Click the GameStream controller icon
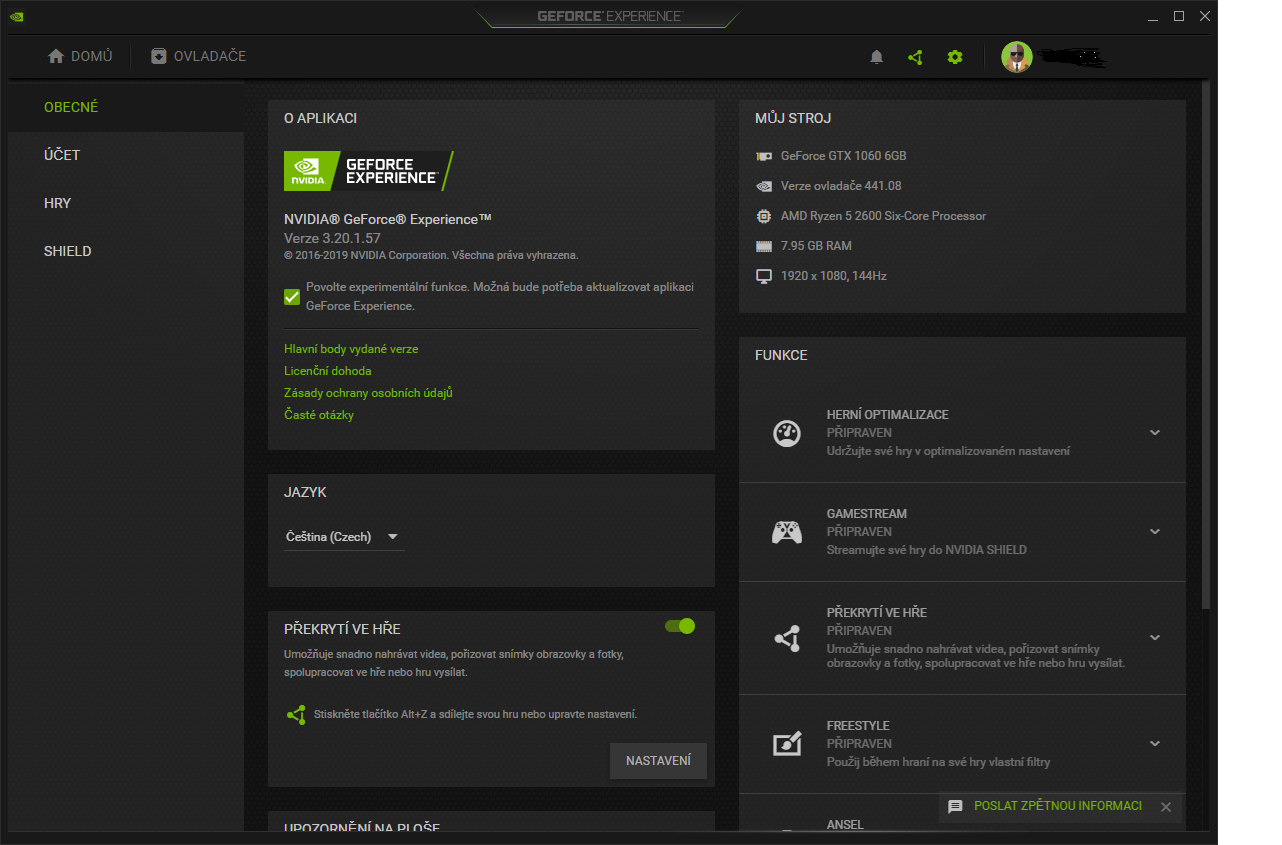Viewport: 1282px width, 845px height. click(x=787, y=532)
